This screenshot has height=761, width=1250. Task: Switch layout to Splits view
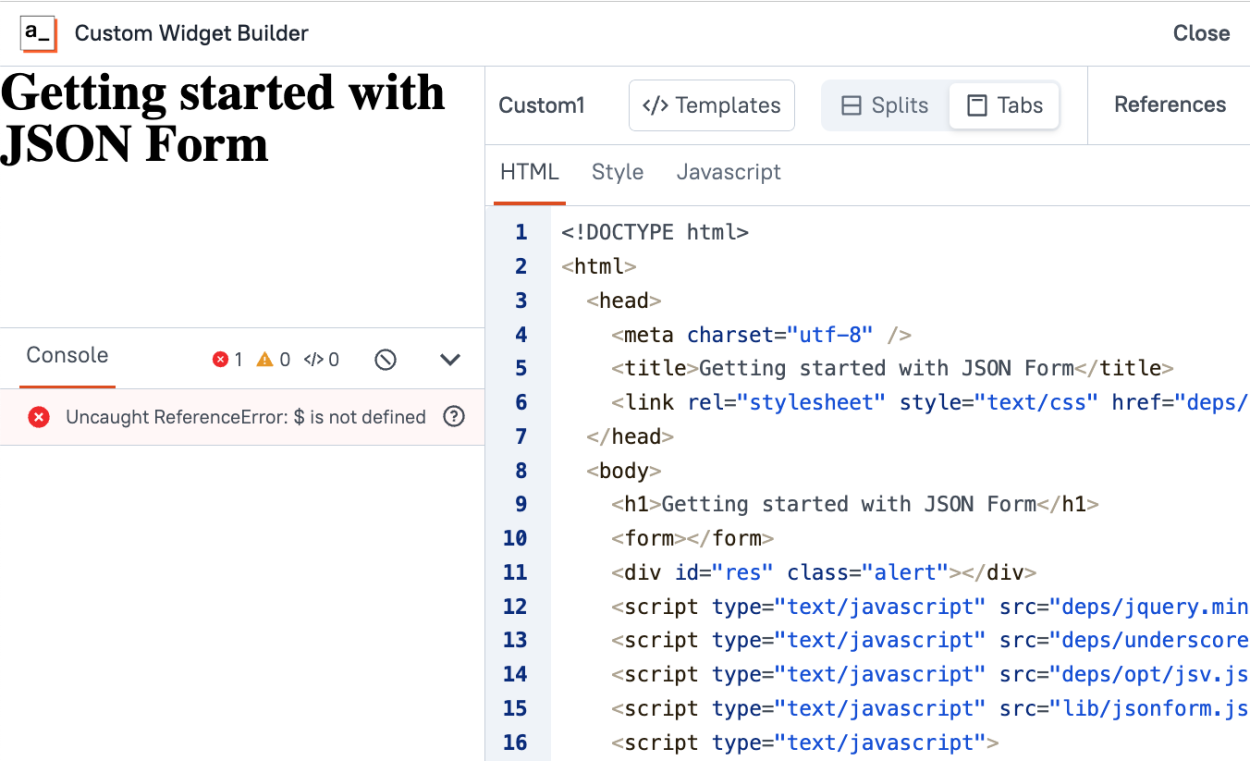884,106
